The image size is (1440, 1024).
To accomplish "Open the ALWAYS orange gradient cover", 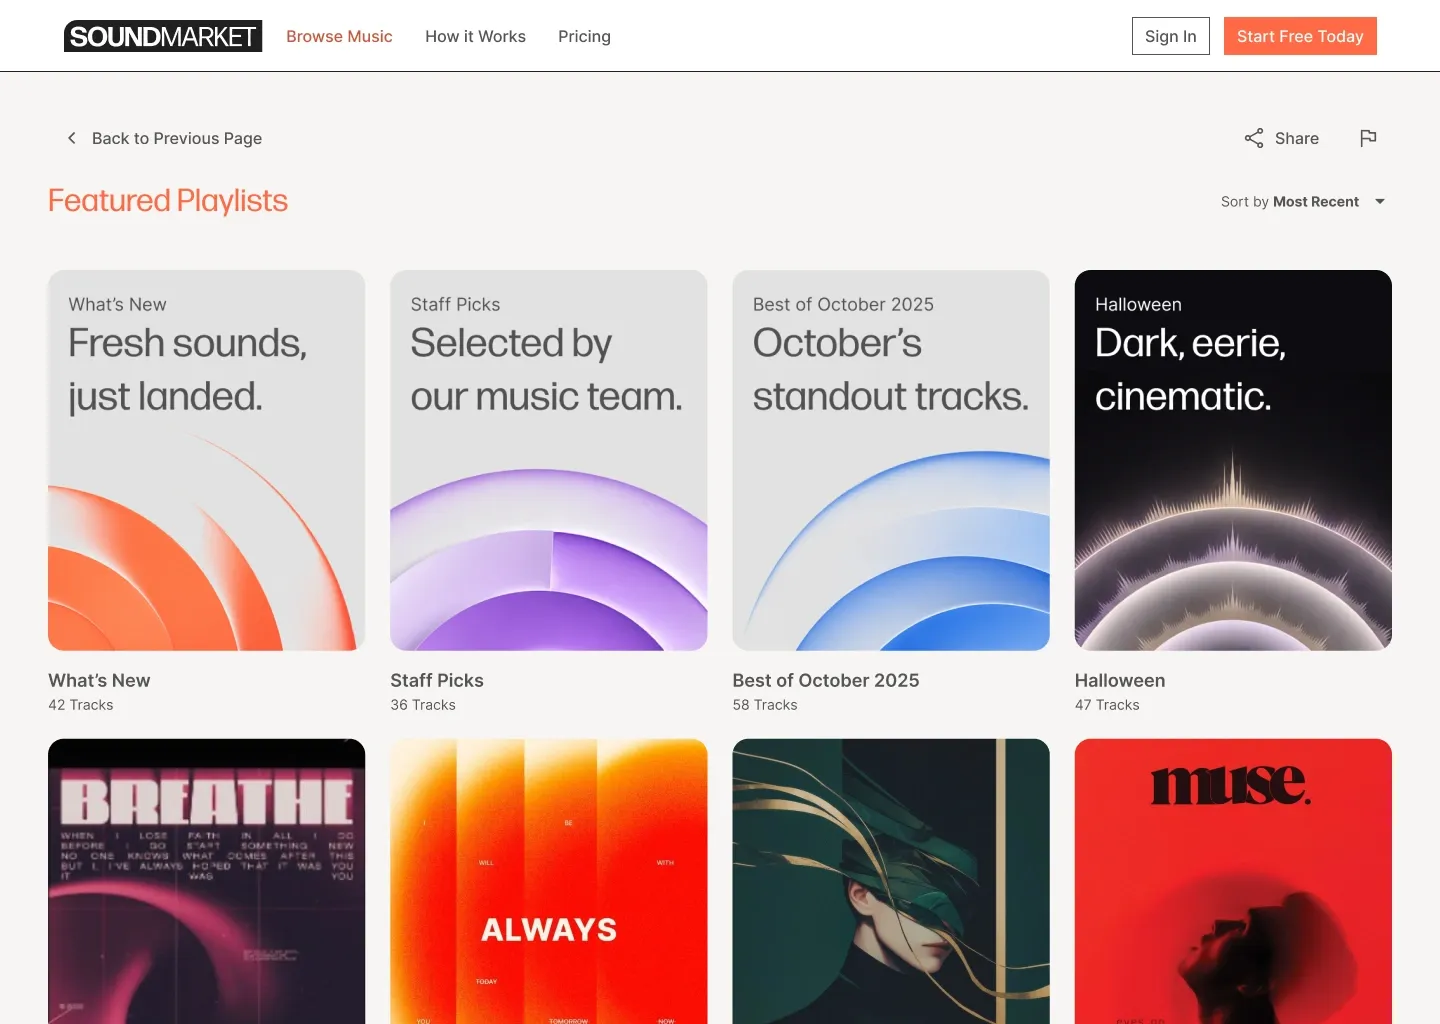I will tap(549, 881).
